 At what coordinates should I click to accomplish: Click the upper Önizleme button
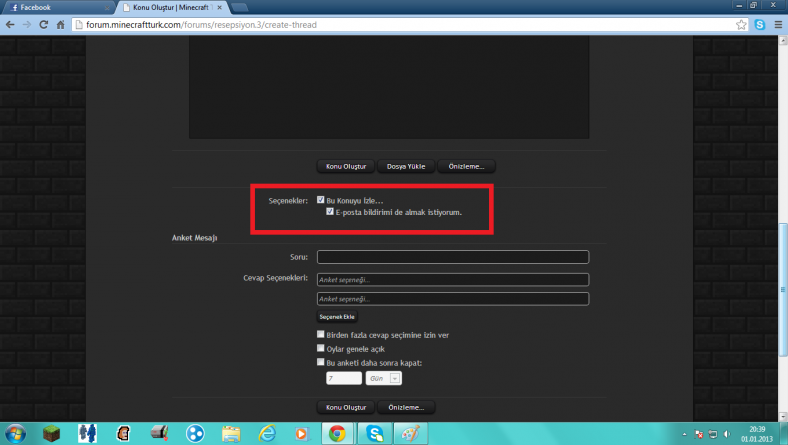point(466,166)
